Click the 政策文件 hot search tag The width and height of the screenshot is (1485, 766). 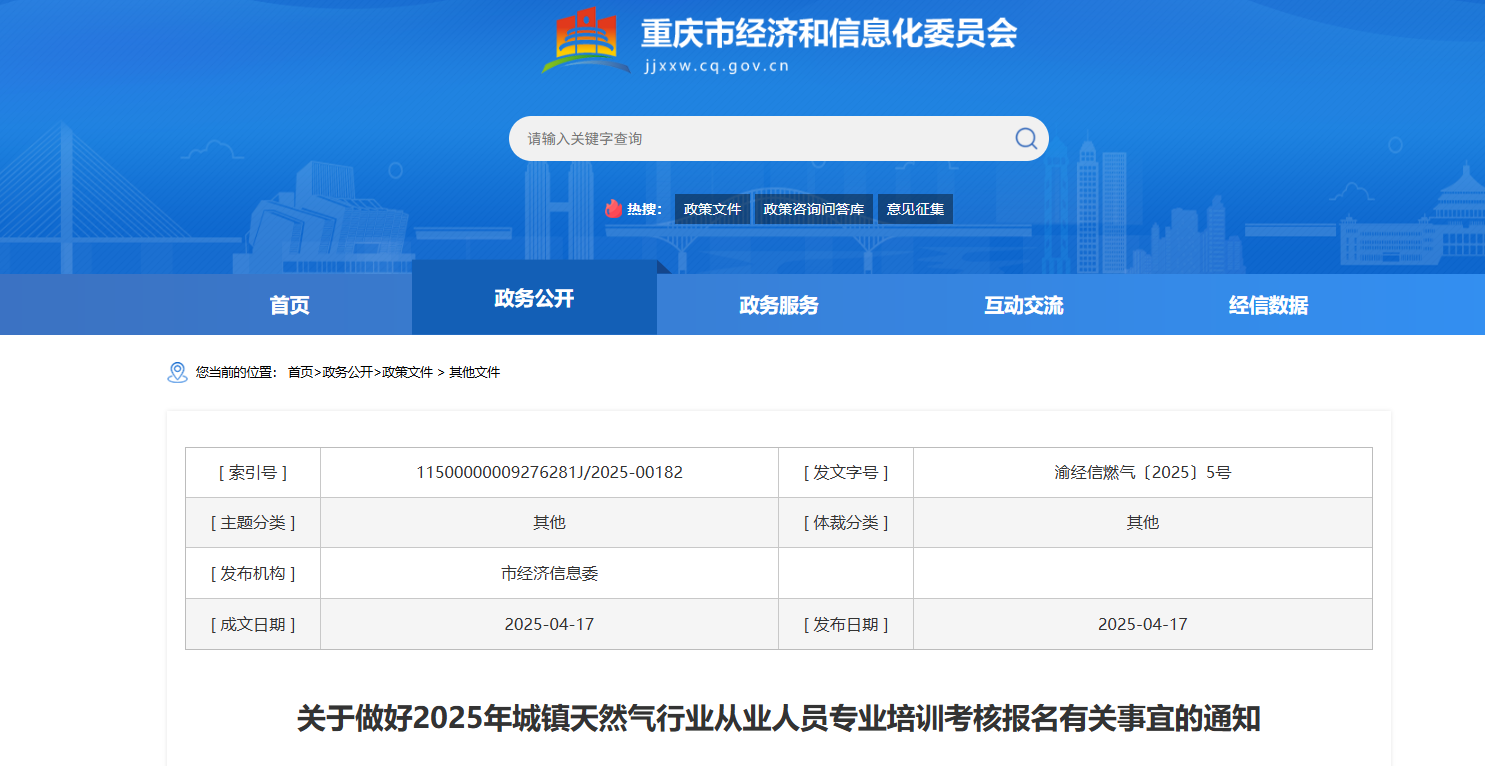(712, 209)
